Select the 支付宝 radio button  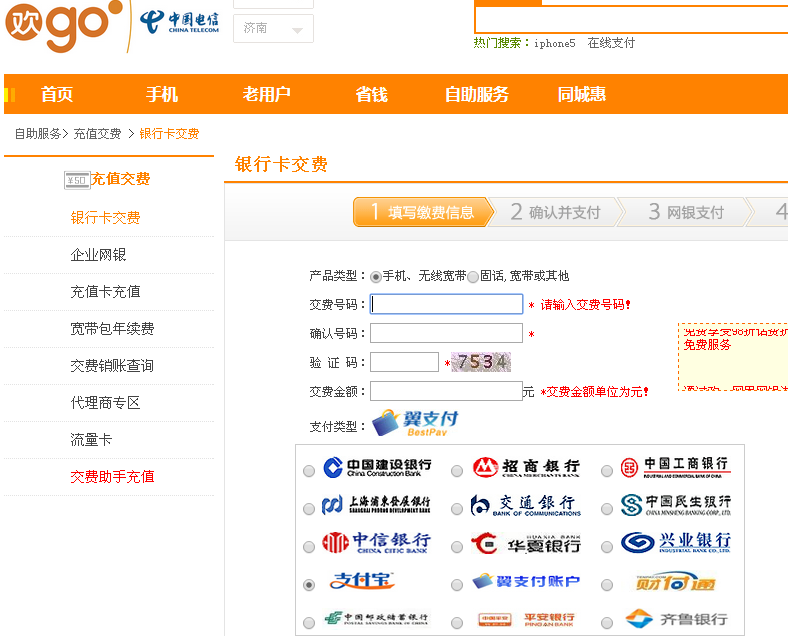pyautogui.click(x=309, y=585)
